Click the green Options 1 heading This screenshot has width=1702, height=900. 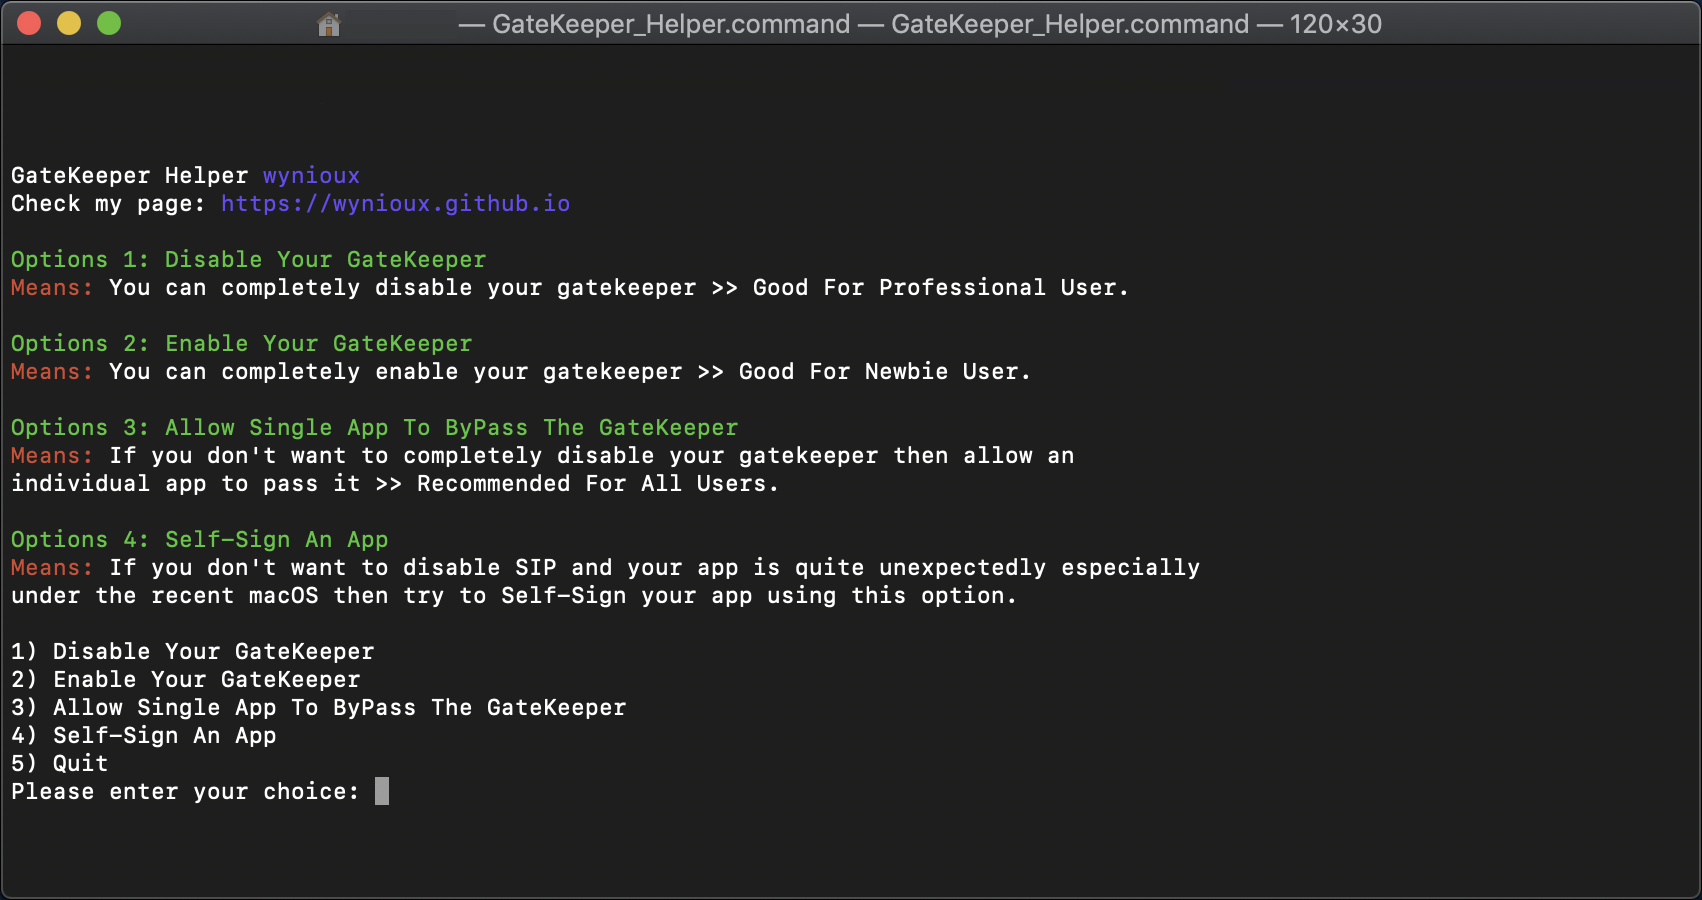[248, 260]
